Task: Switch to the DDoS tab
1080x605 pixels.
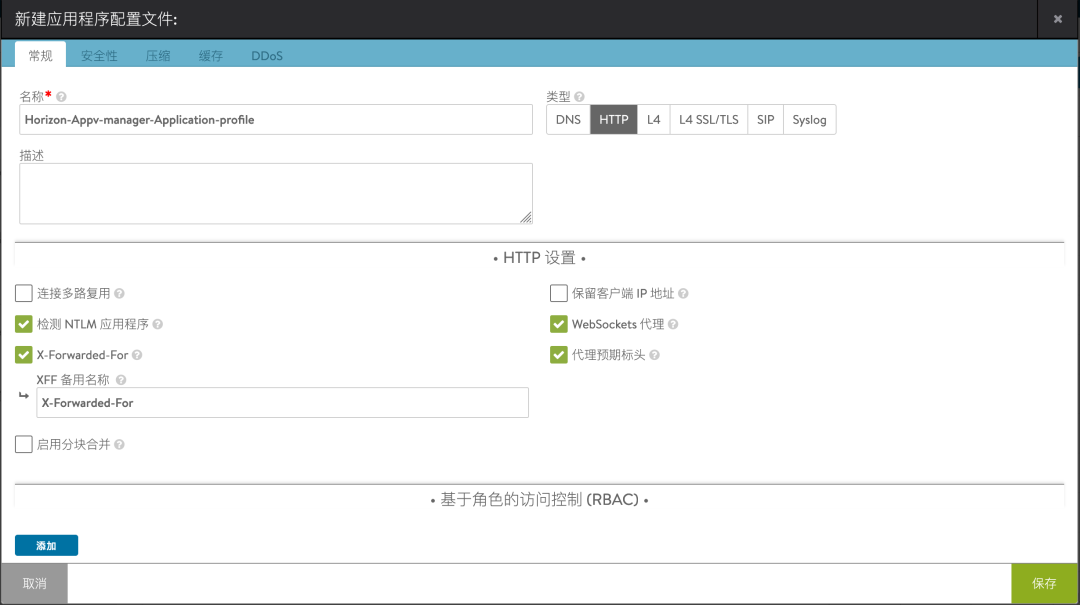Action: pos(267,56)
